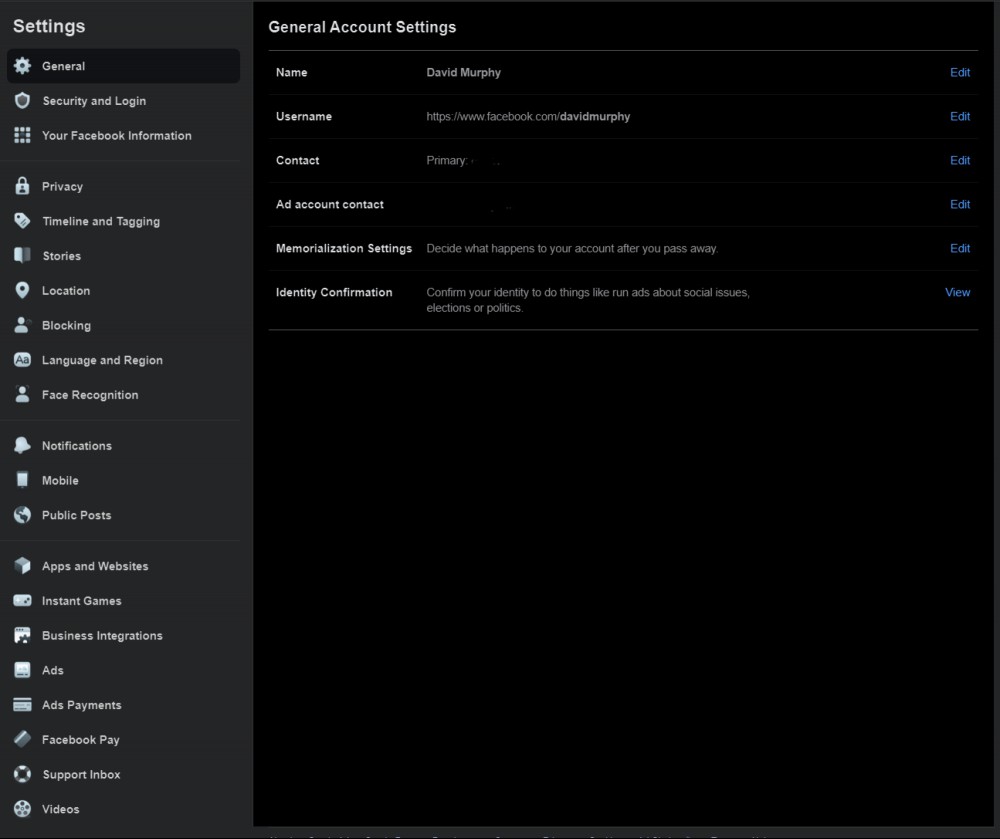Click the name value David Murphy
The width and height of the screenshot is (1000, 839).
click(x=464, y=73)
